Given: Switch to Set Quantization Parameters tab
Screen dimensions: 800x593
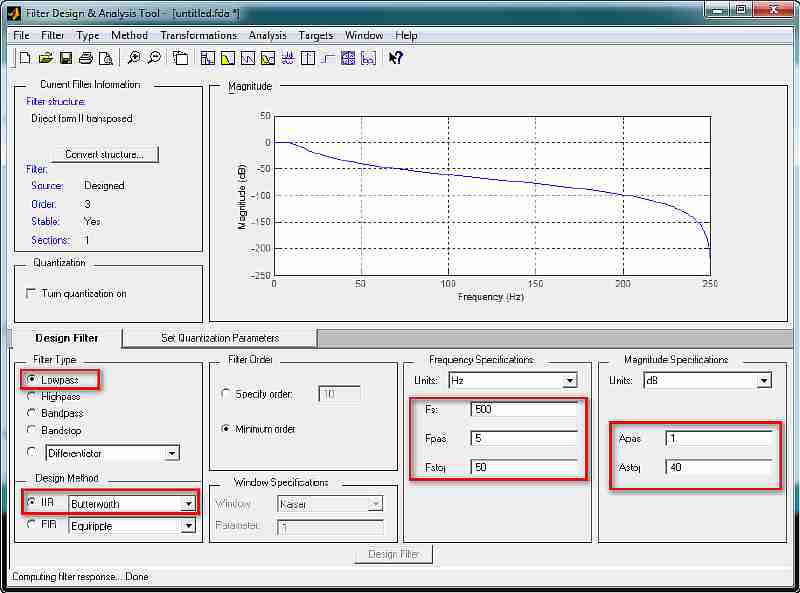Looking at the screenshot, I should pos(220,338).
